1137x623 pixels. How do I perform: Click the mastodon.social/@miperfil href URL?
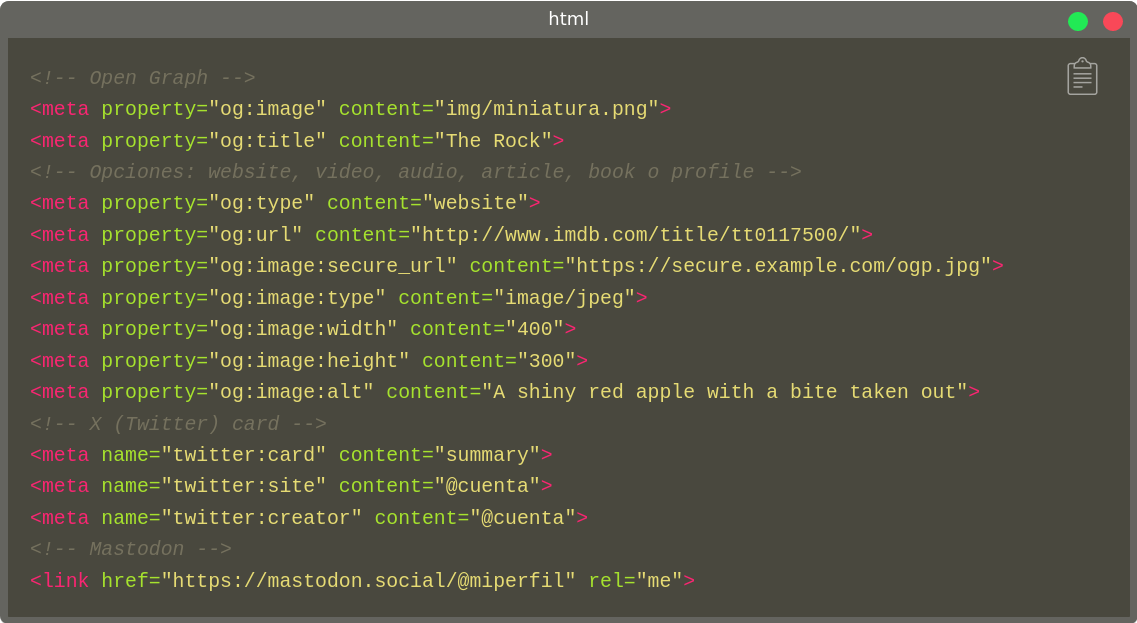coord(368,581)
